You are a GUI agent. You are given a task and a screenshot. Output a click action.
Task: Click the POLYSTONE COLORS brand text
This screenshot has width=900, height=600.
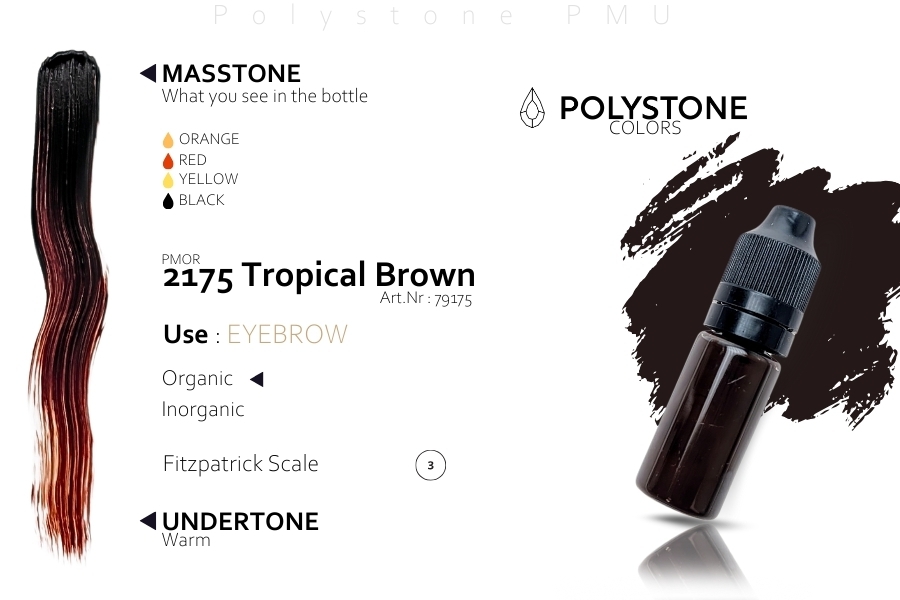pyautogui.click(x=653, y=114)
